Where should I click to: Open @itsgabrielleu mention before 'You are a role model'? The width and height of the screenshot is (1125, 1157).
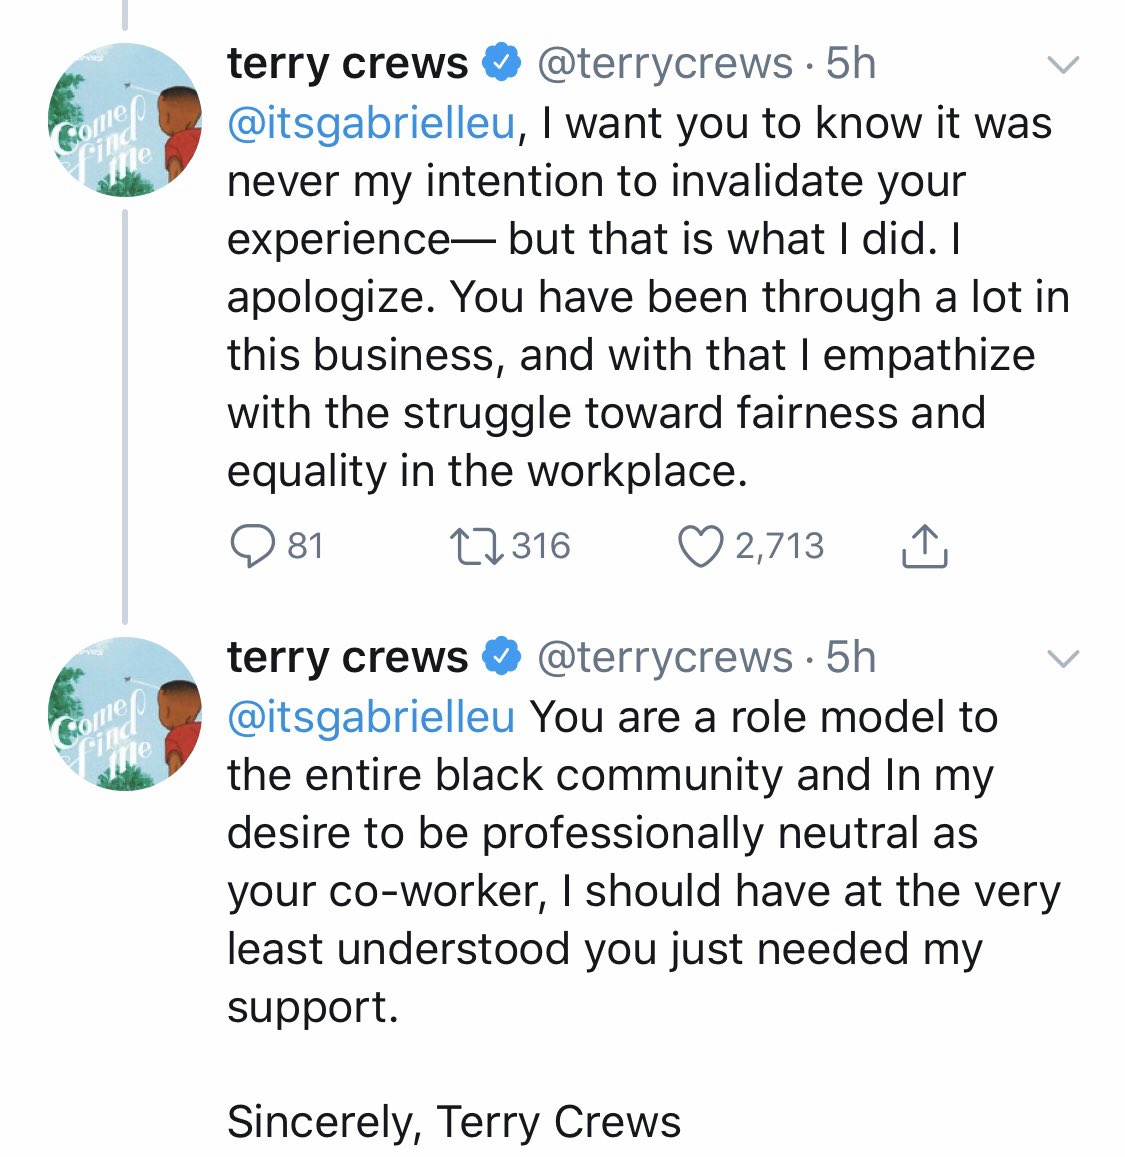[x=371, y=717]
